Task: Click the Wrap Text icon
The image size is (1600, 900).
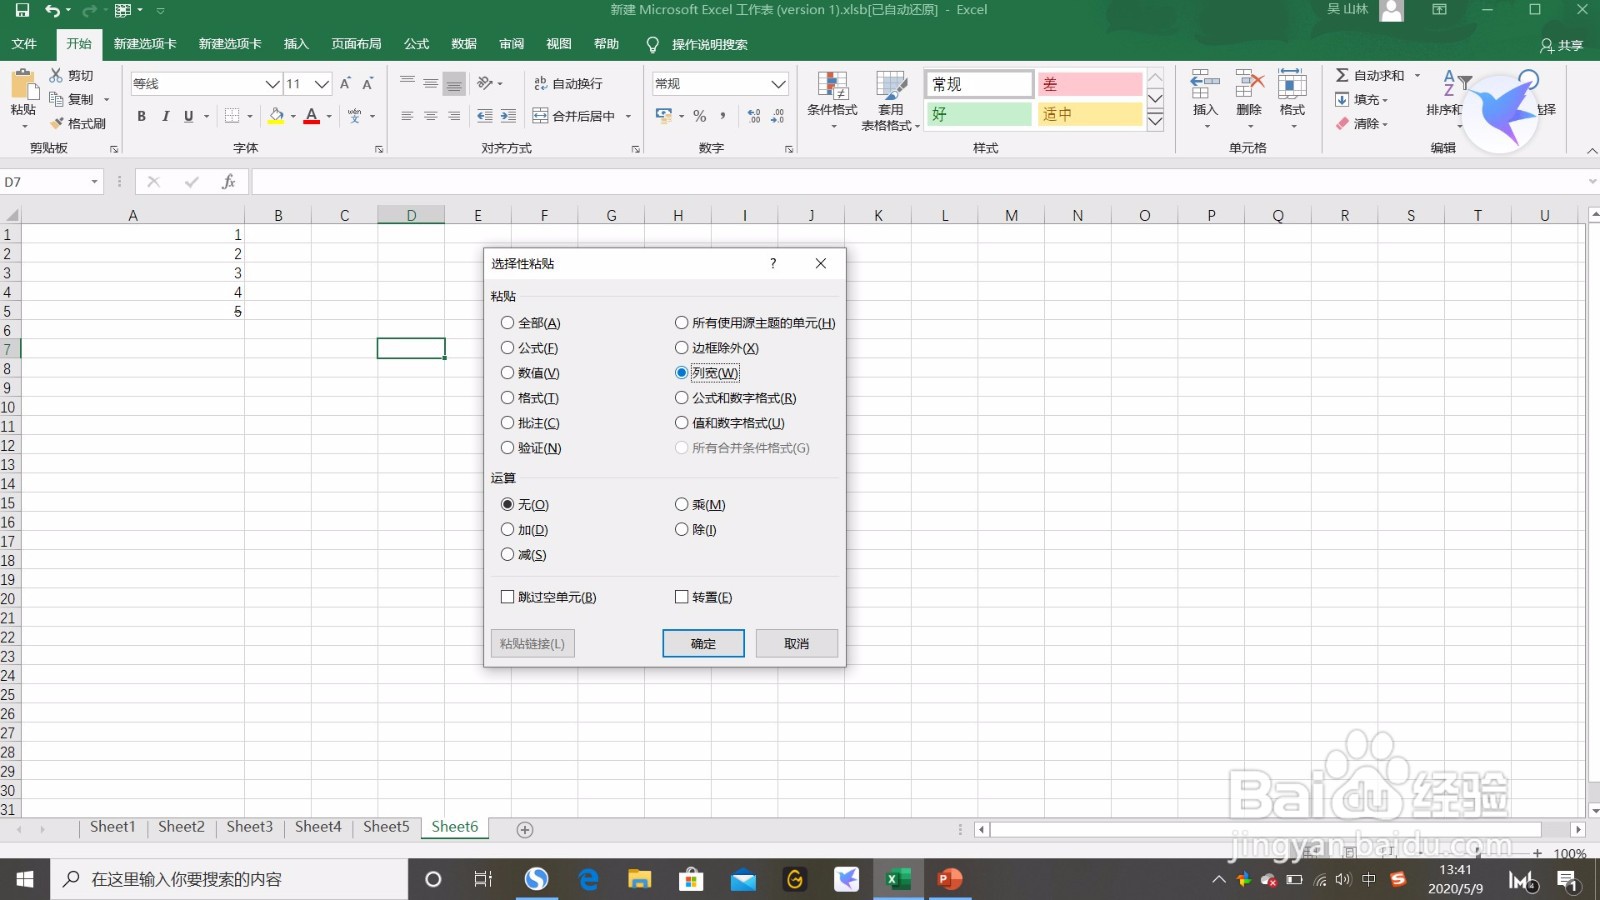Action: (540, 84)
